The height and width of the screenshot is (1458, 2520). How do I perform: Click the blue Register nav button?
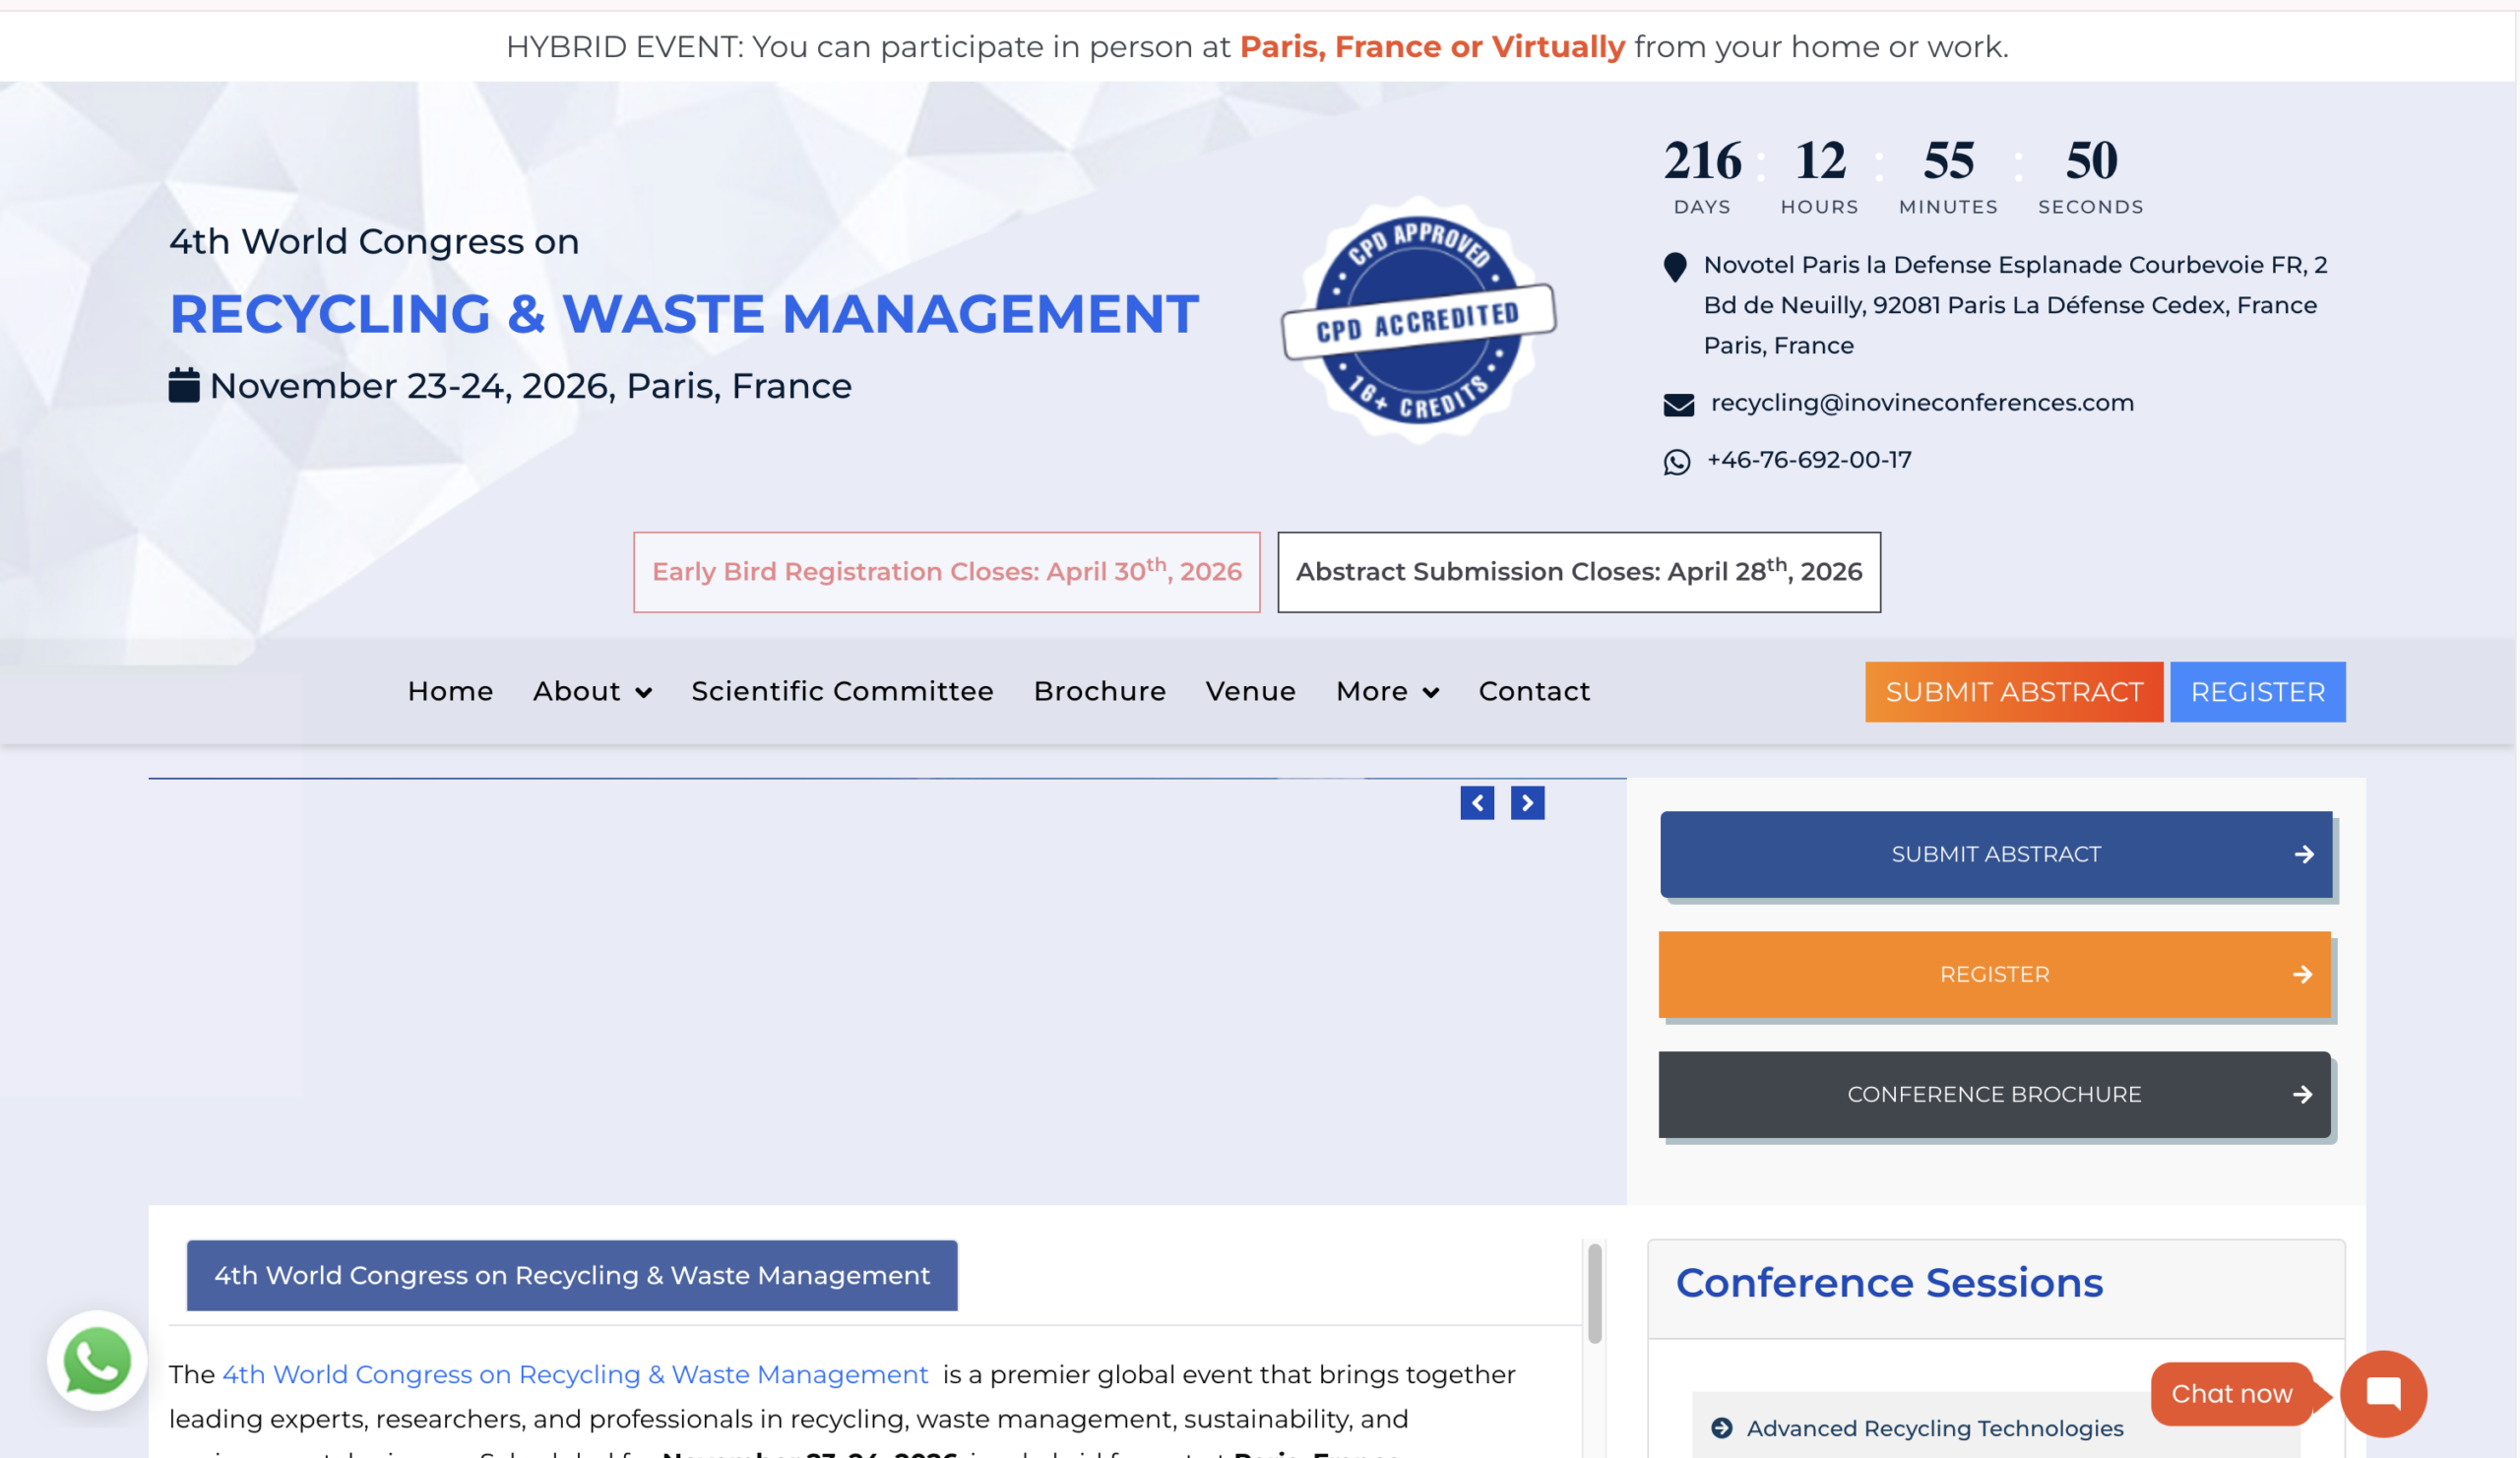(x=2257, y=692)
